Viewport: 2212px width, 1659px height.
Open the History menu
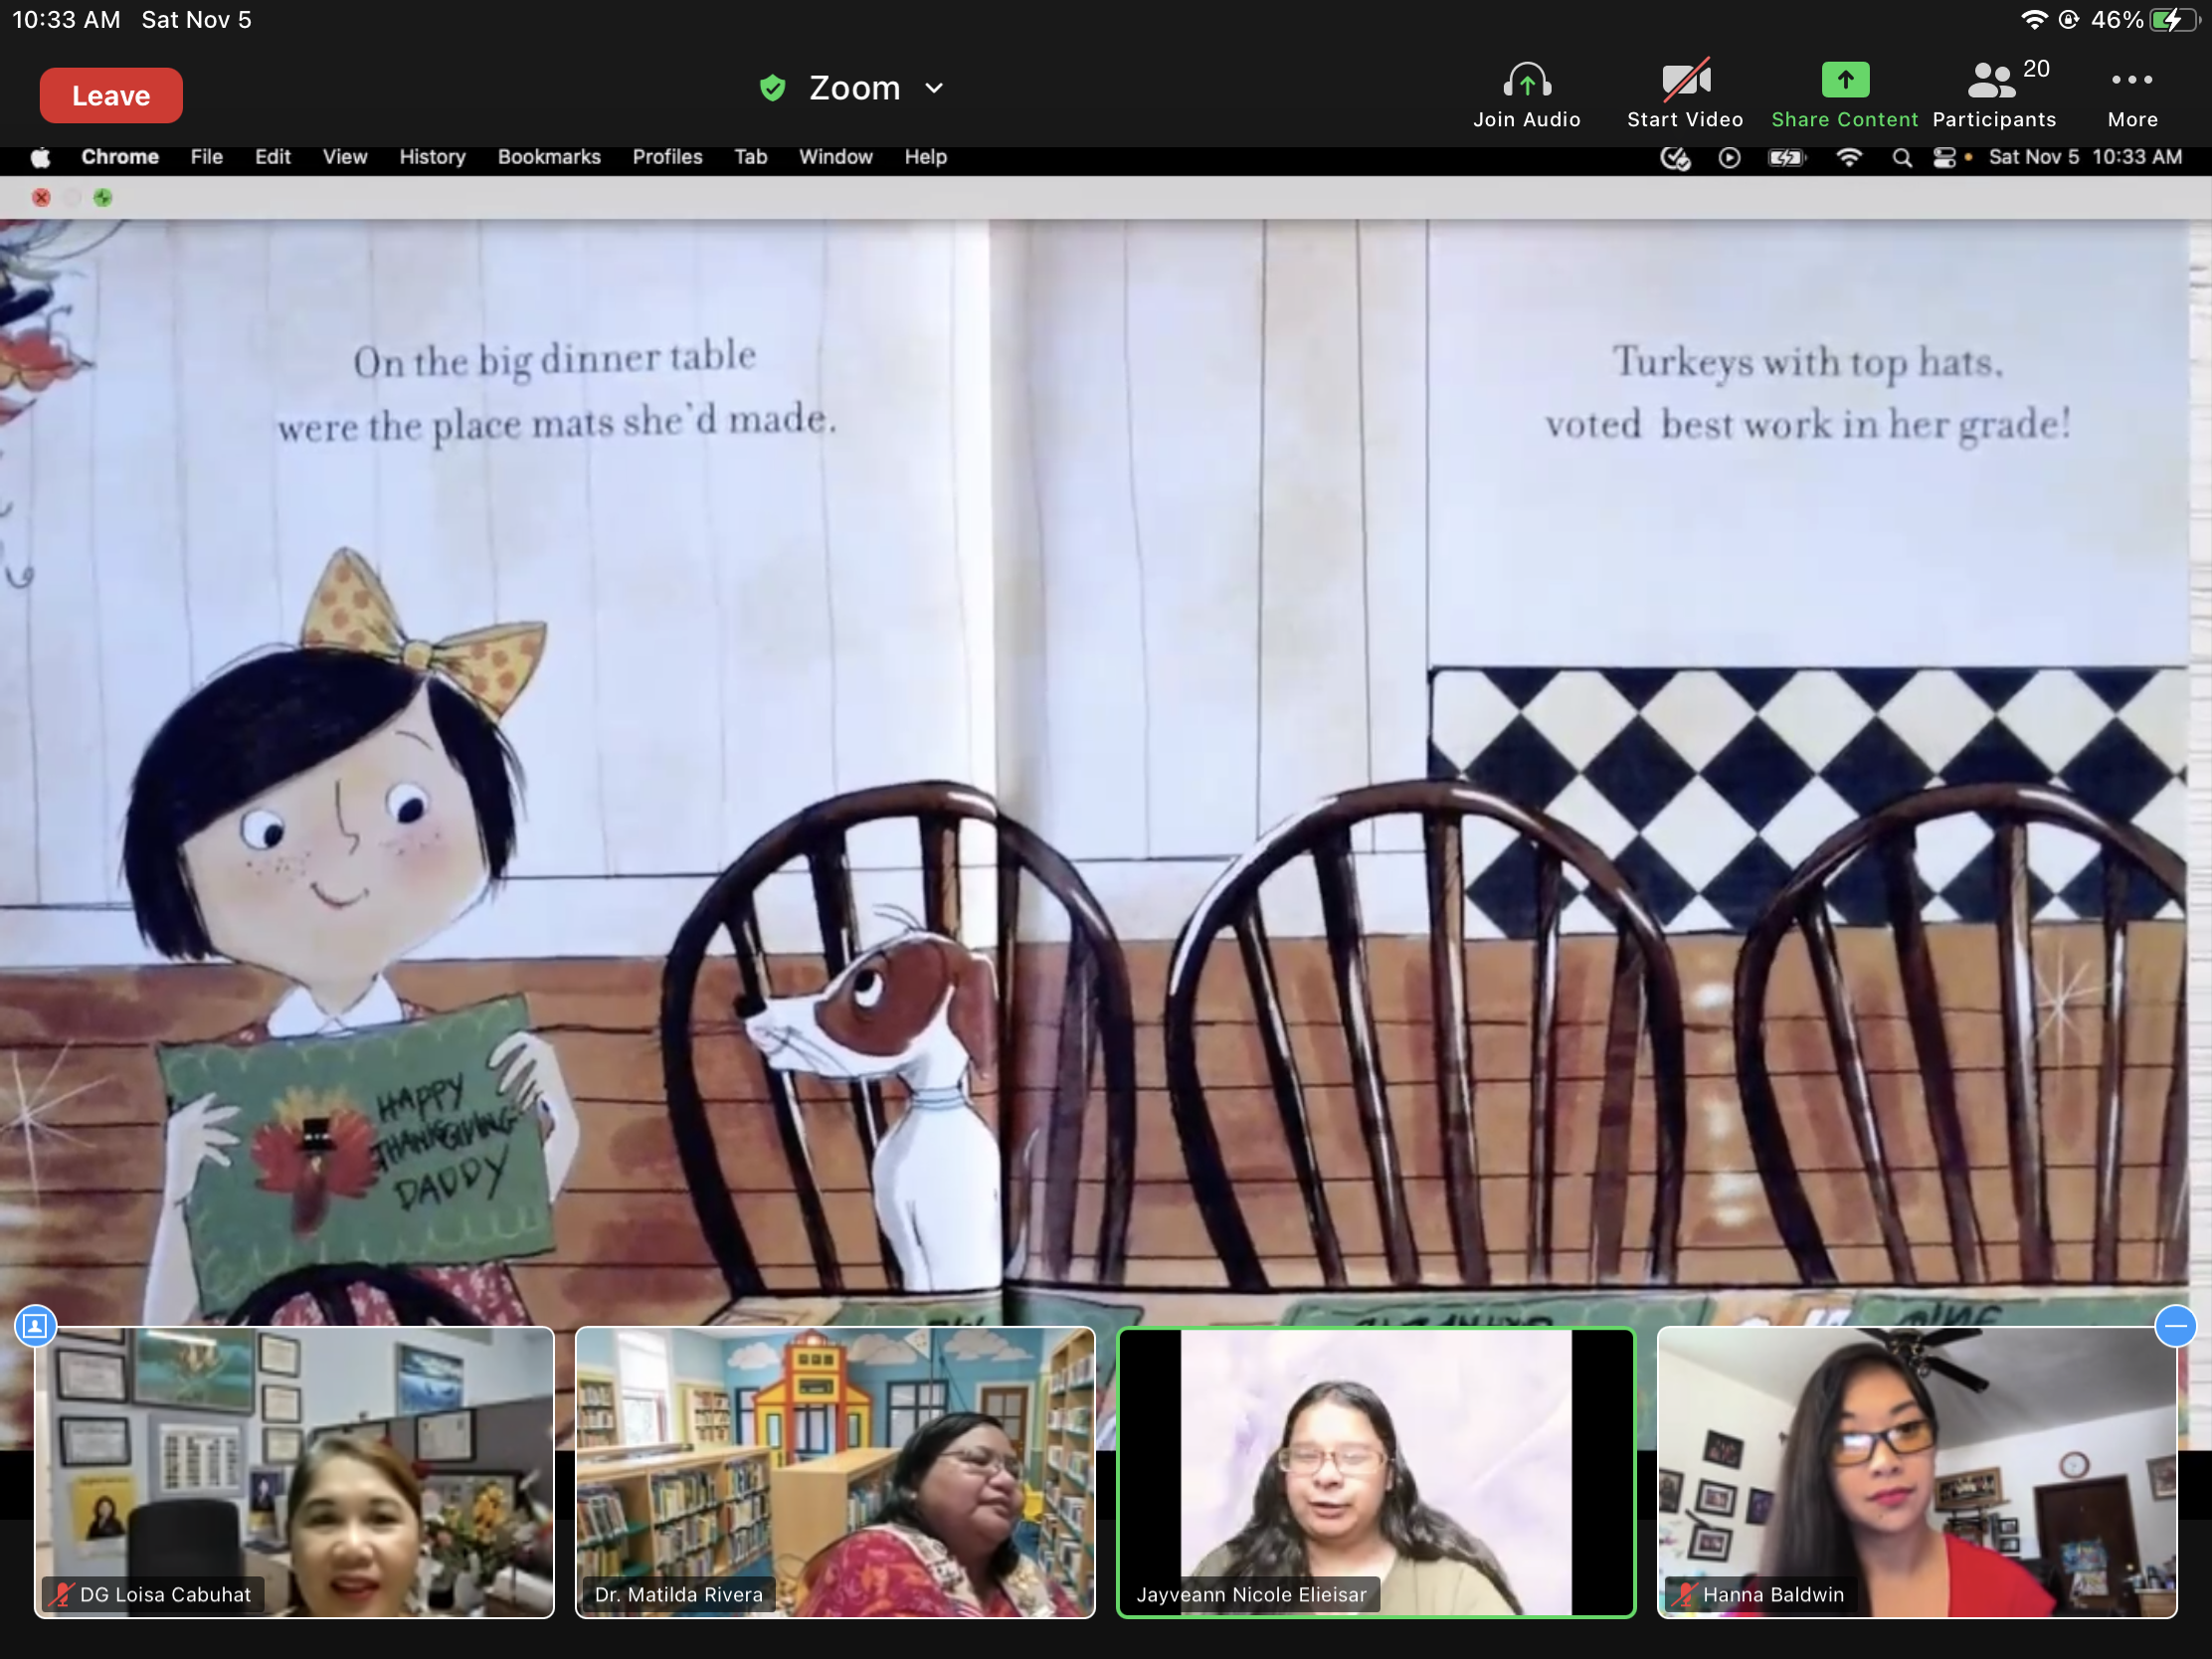[433, 157]
